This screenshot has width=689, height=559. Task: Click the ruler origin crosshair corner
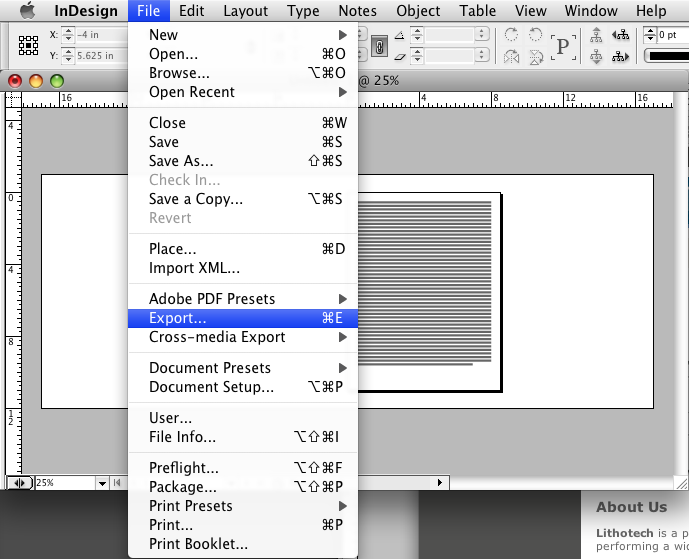[x=13, y=100]
